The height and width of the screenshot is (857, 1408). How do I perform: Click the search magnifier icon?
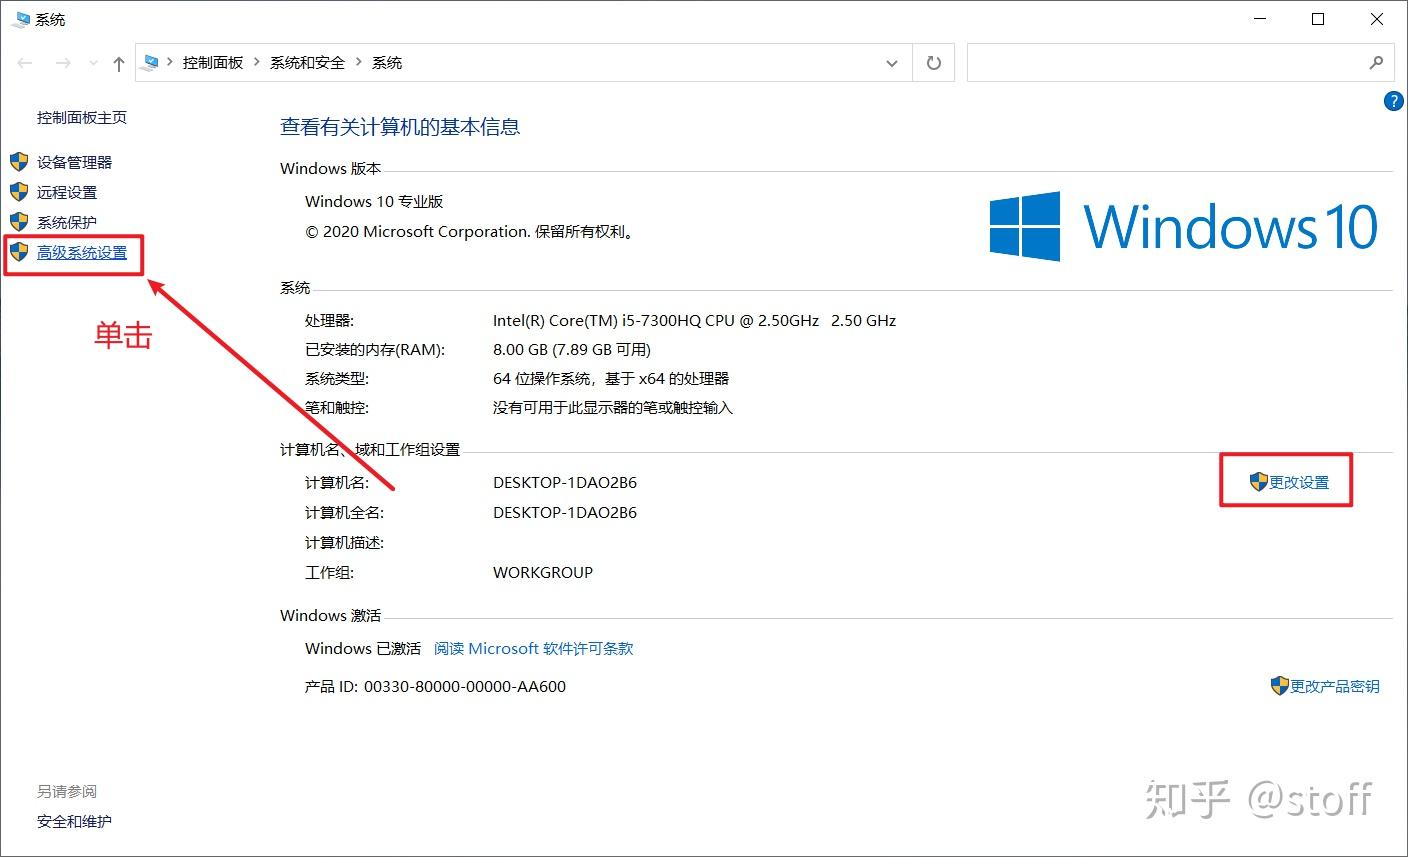tap(1377, 62)
